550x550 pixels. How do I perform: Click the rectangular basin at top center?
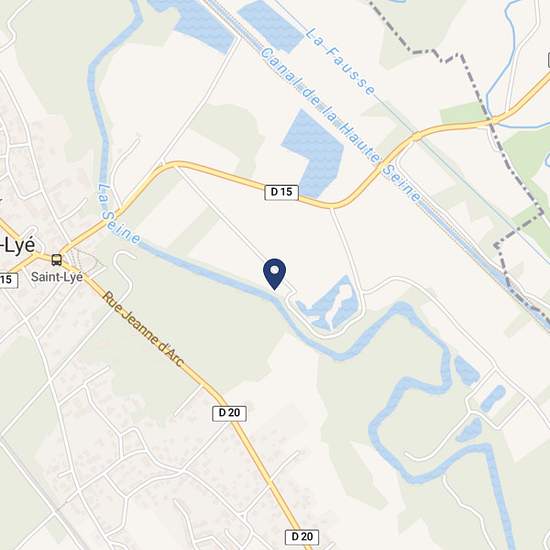(270, 26)
